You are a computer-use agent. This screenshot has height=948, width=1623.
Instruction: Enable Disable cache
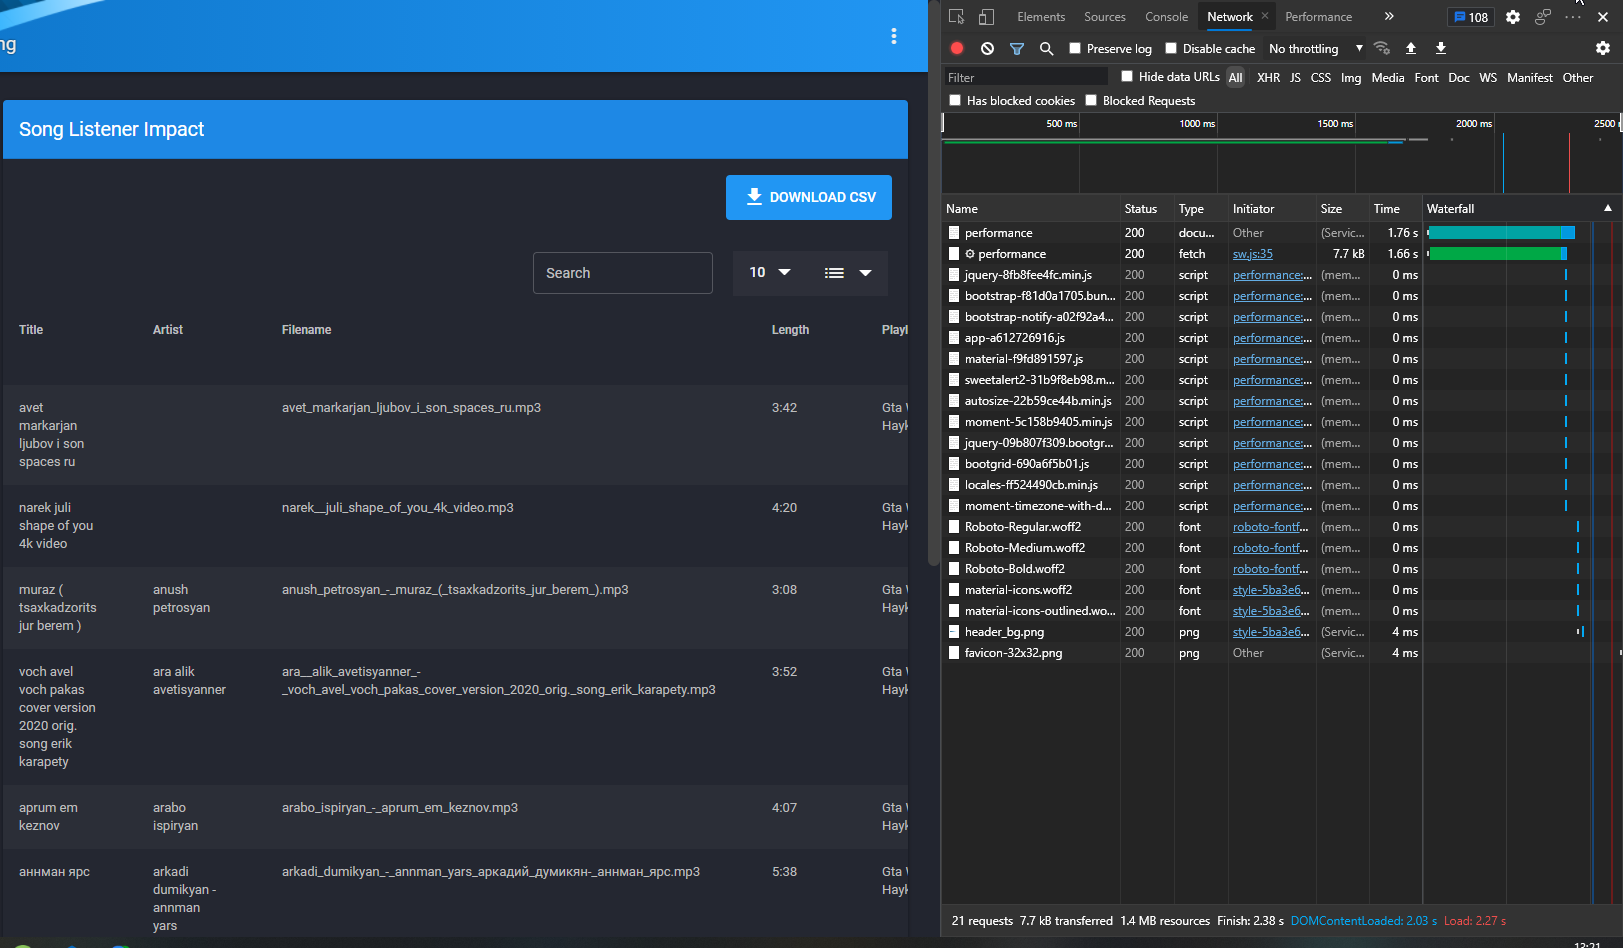pos(1172,48)
